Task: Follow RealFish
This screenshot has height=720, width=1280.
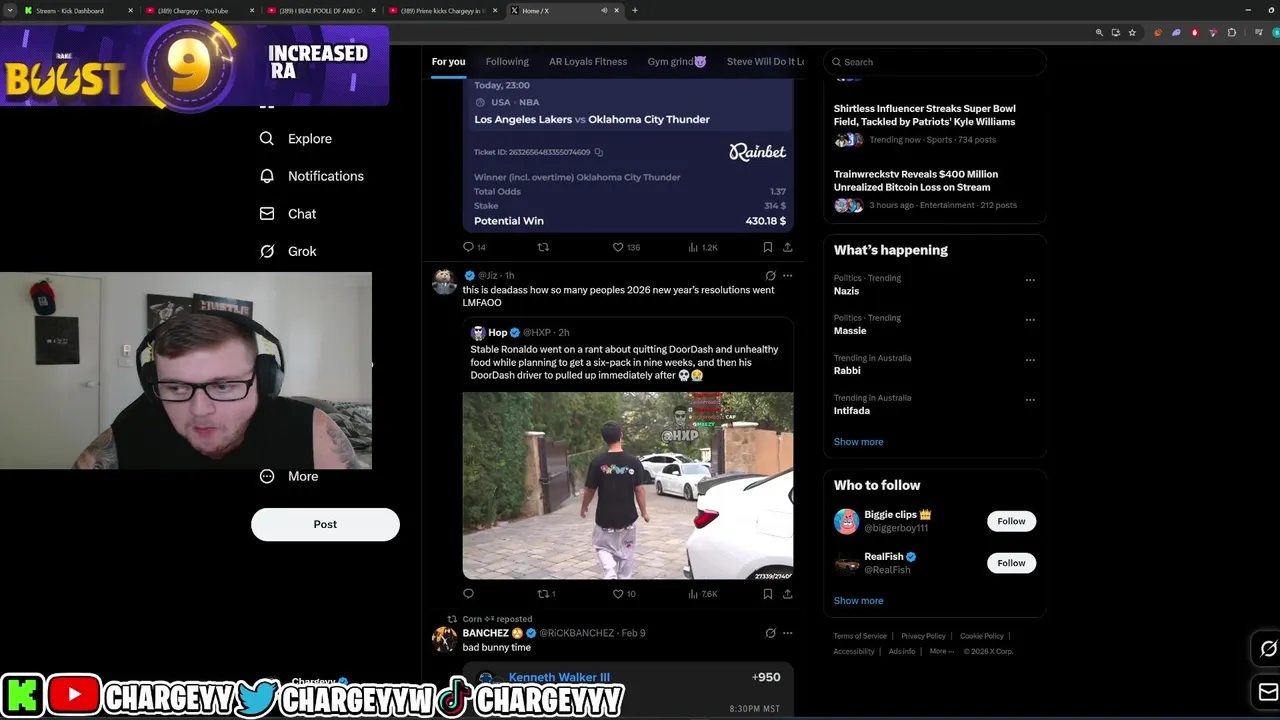Action: (x=1011, y=563)
